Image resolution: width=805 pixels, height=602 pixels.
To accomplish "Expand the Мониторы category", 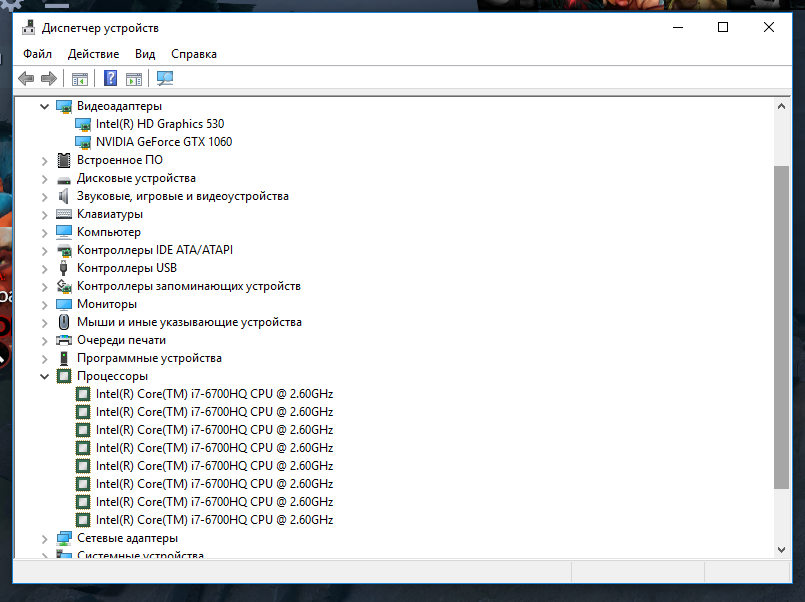I will [x=44, y=304].
